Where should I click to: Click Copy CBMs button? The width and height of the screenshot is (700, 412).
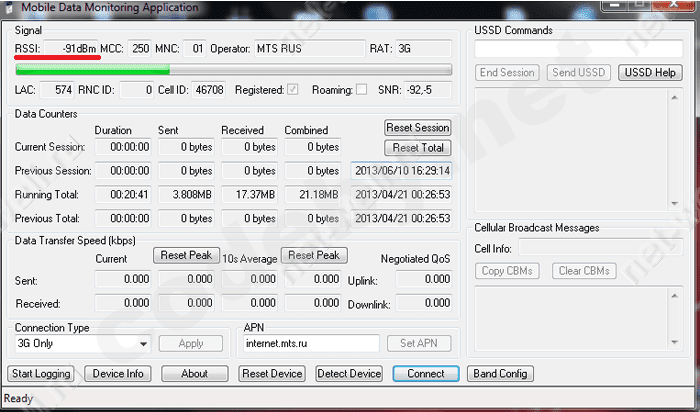point(507,271)
